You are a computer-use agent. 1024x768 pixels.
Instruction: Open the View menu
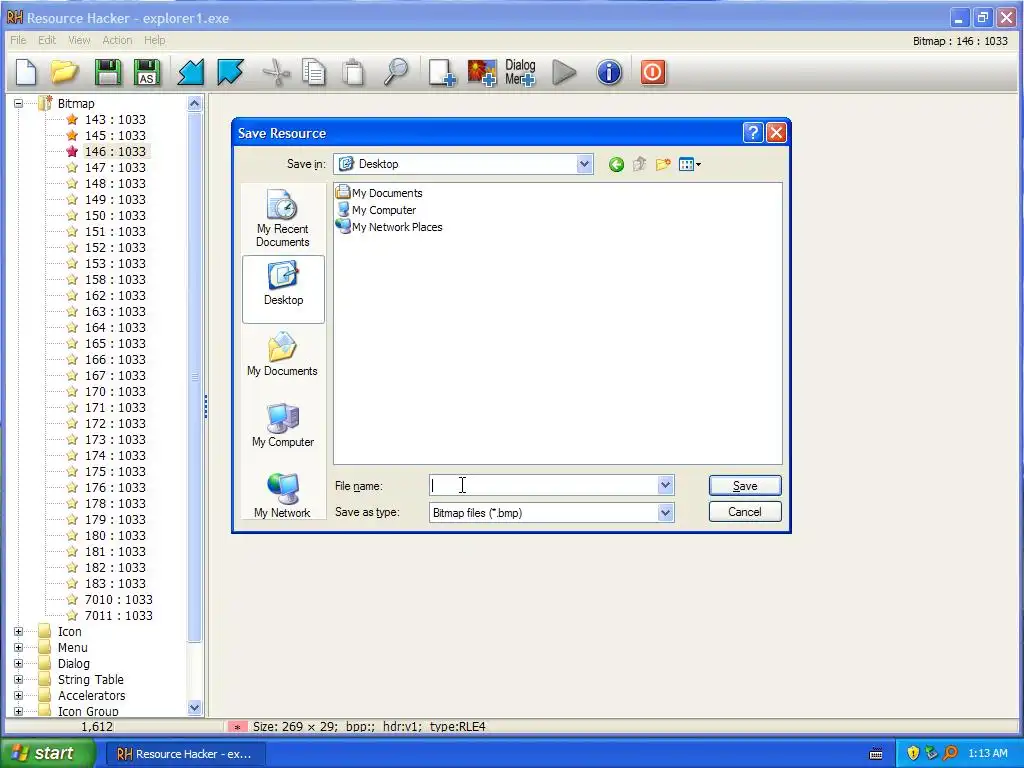pos(79,40)
